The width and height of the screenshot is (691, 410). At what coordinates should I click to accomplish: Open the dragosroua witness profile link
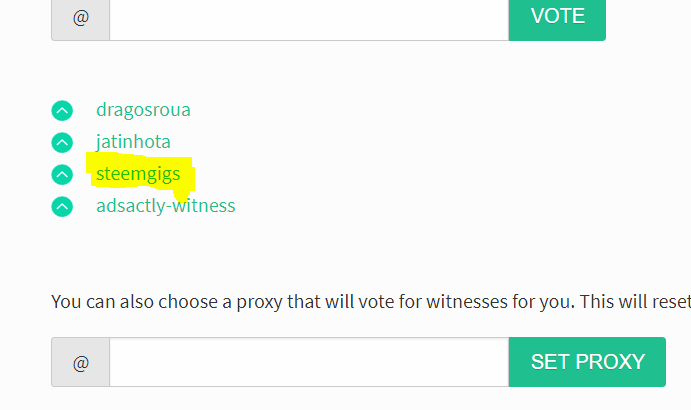coord(143,110)
